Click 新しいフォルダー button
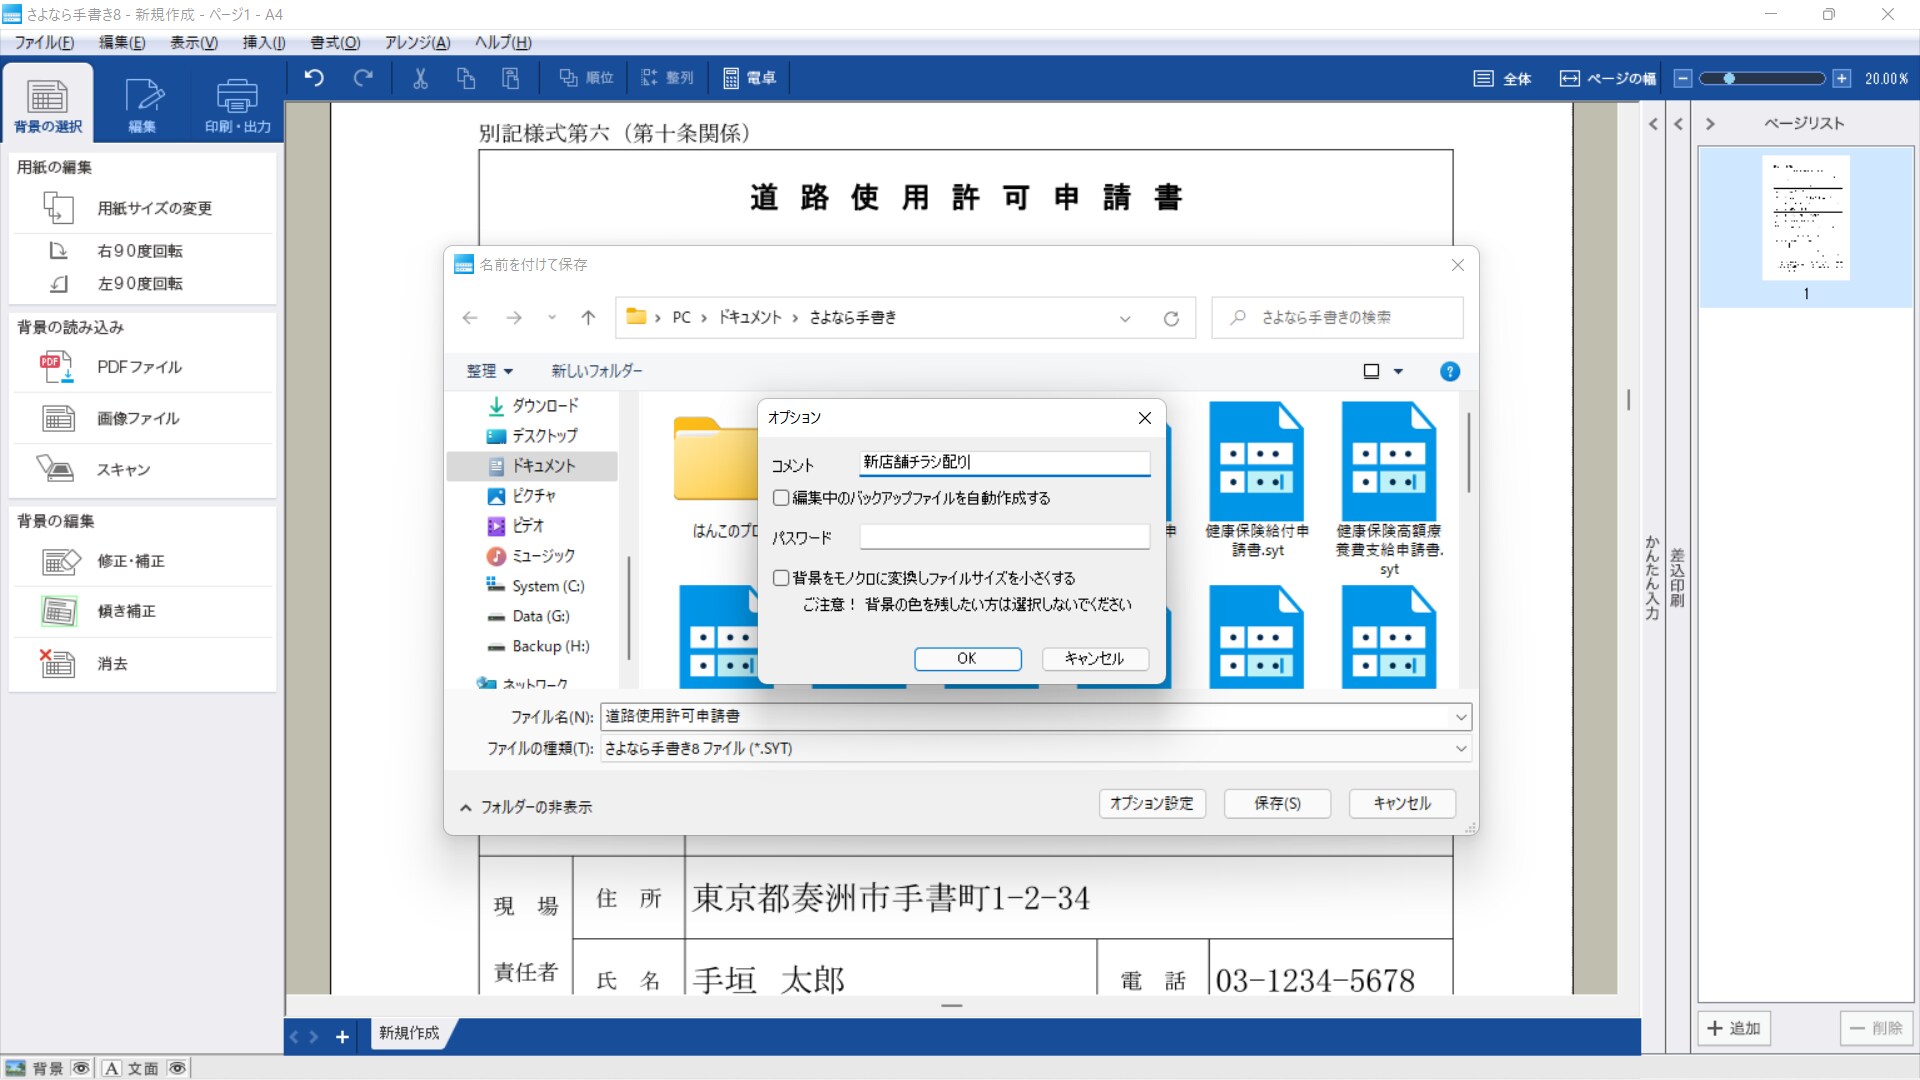The width and height of the screenshot is (1920, 1080). 597,371
